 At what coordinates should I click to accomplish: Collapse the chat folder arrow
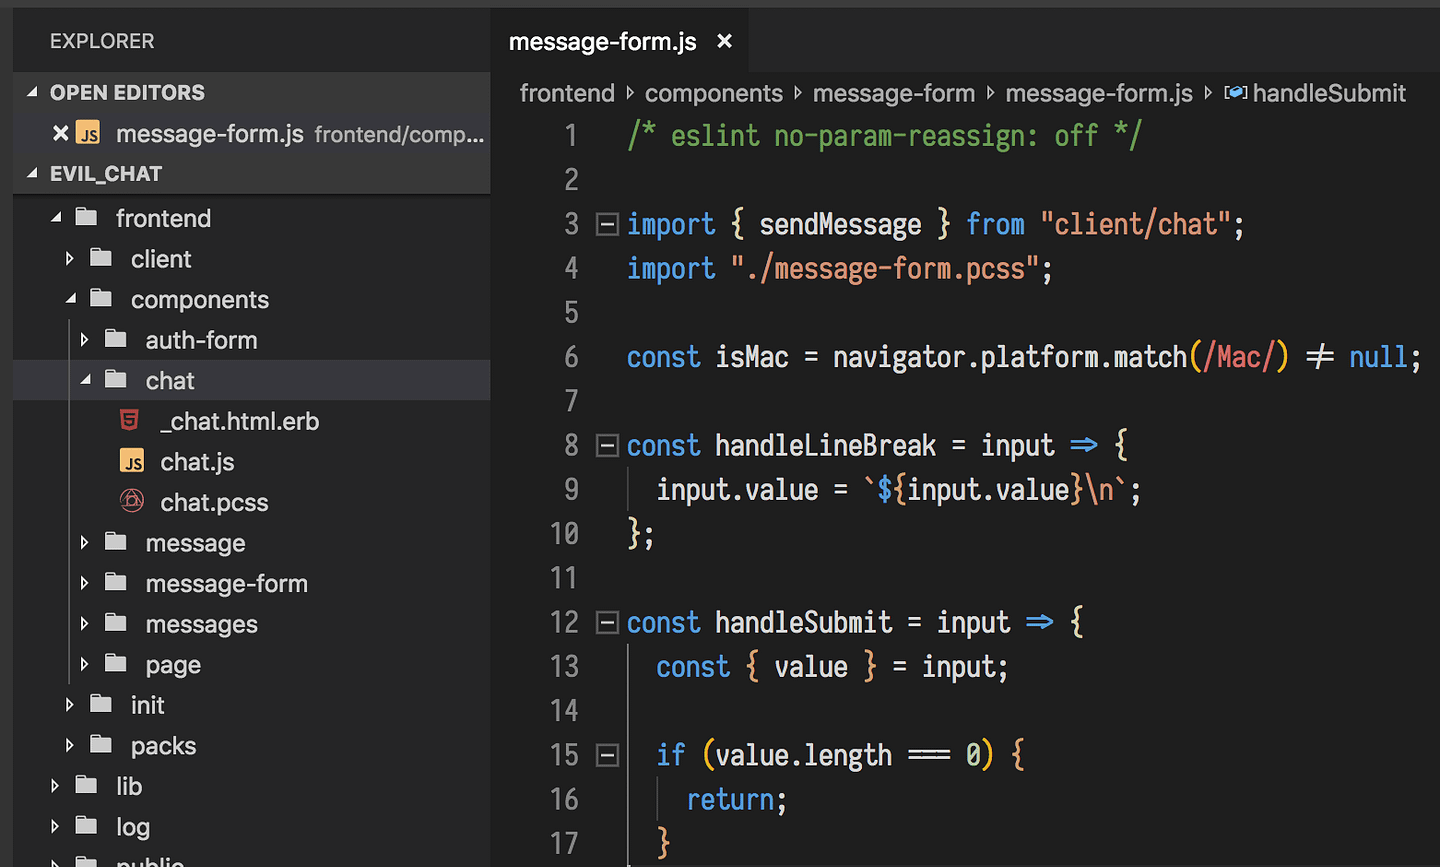[x=85, y=380]
